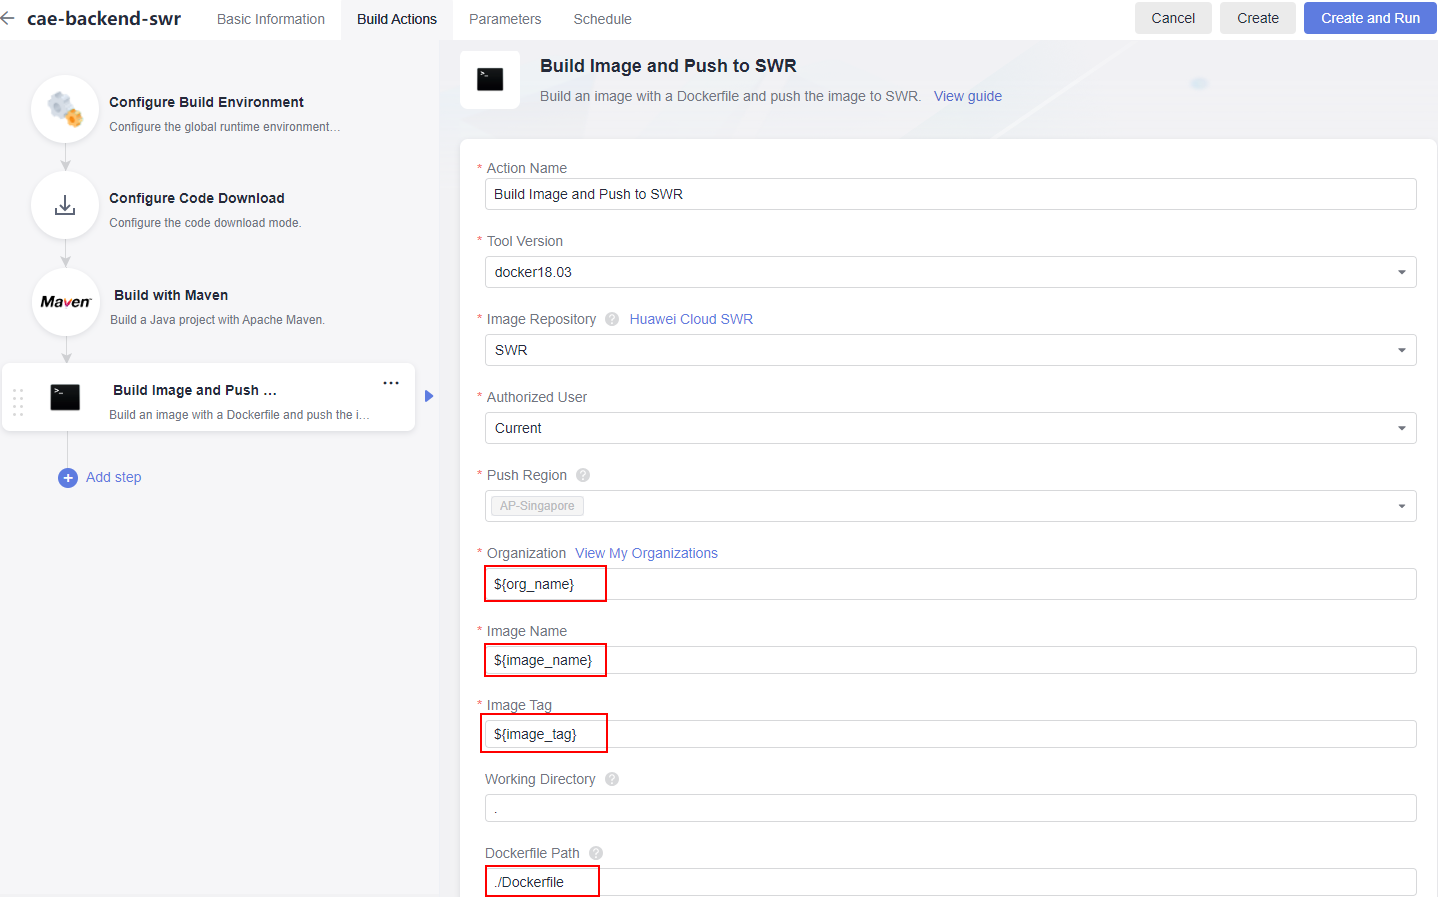Click the blue arrow beside the selected step
This screenshot has width=1438, height=897.
point(429,396)
